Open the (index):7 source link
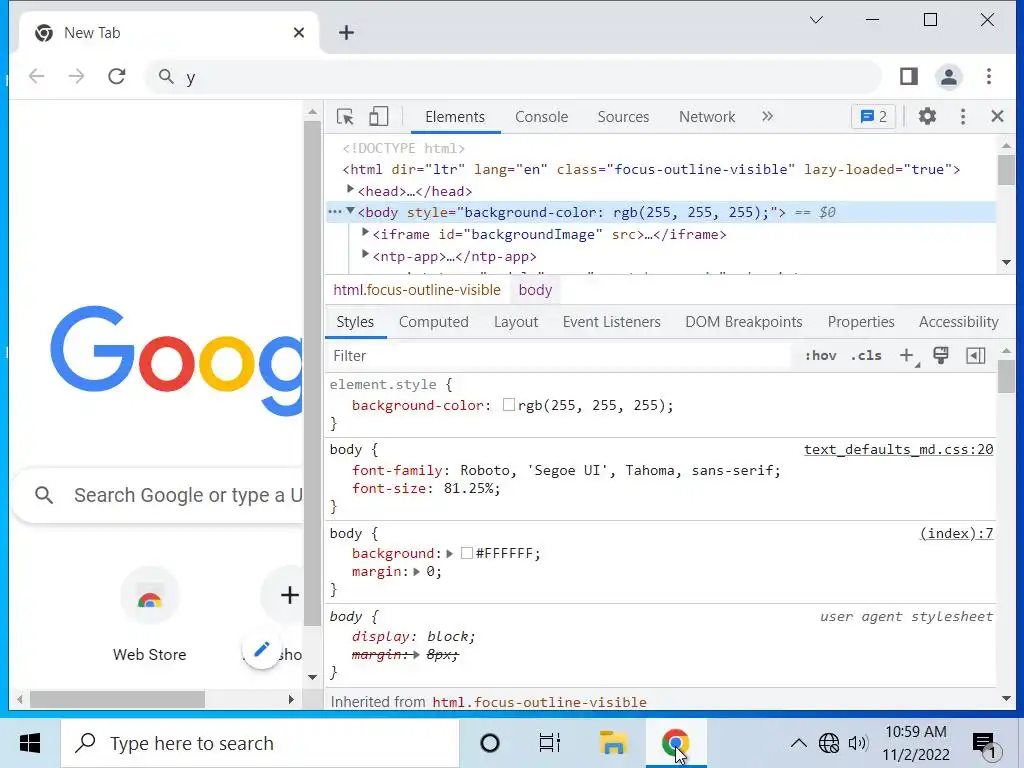Viewport: 1024px width, 768px height. point(957,534)
